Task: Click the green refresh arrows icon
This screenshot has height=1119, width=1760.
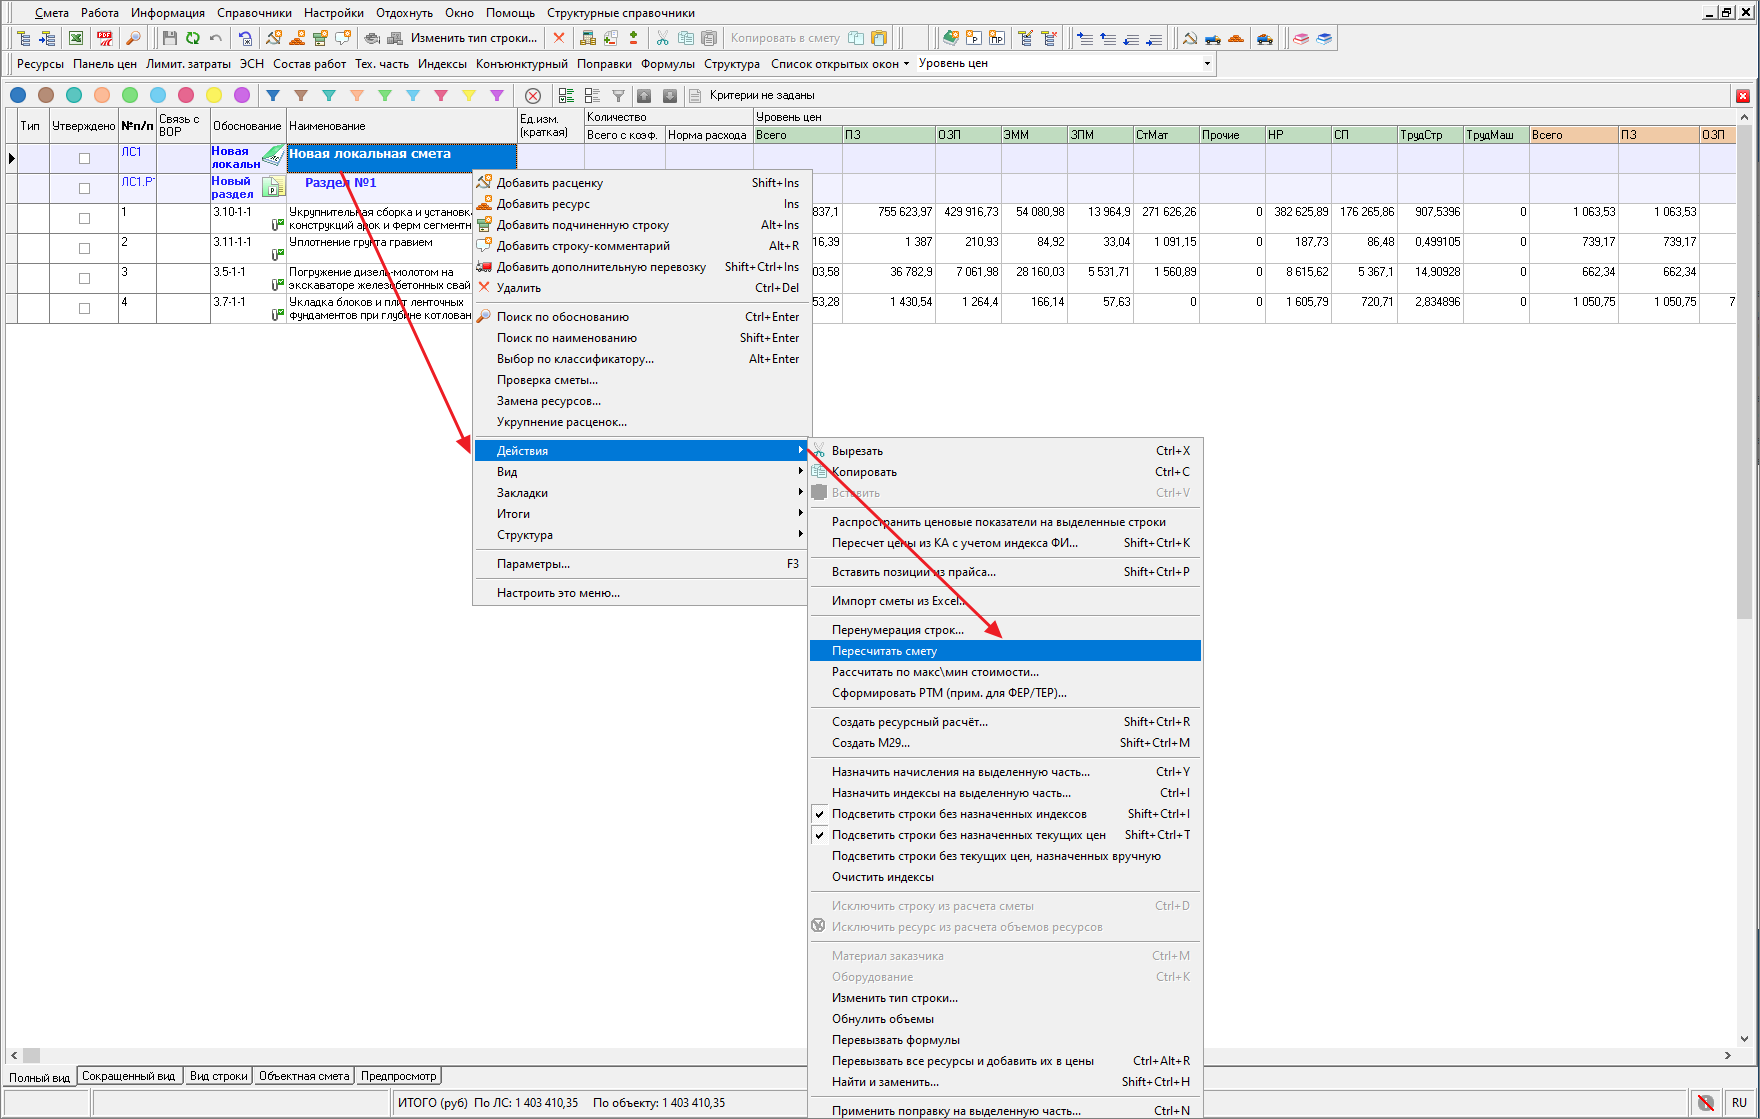Action: (192, 38)
